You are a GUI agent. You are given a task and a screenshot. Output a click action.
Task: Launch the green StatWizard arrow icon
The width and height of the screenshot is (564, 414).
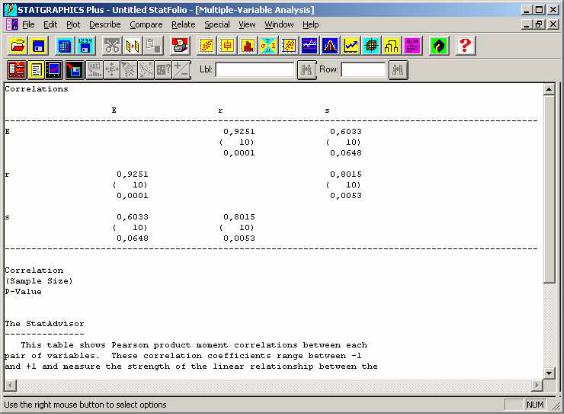tap(439, 46)
